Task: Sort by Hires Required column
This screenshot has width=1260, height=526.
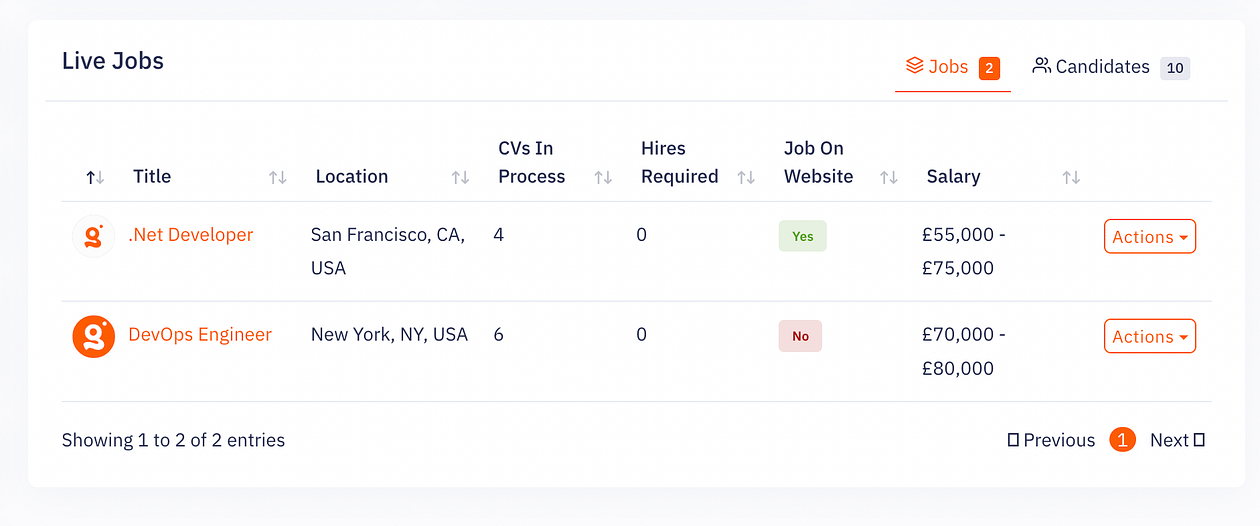Action: [746, 177]
